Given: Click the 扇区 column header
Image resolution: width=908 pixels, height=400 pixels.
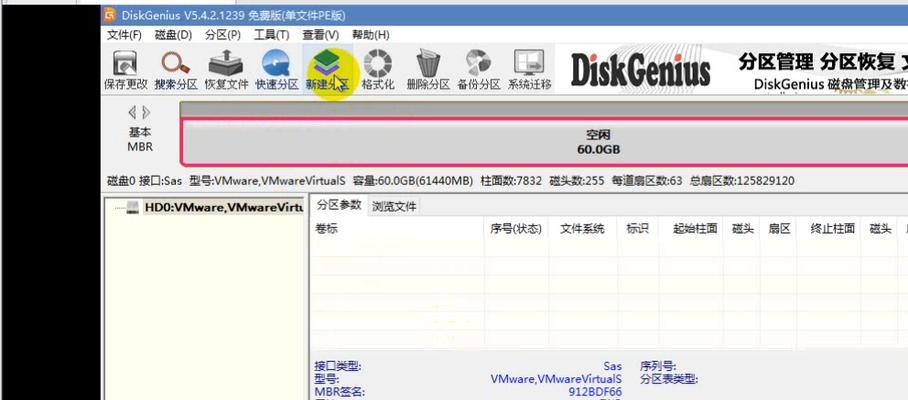Looking at the screenshot, I should [x=779, y=229].
